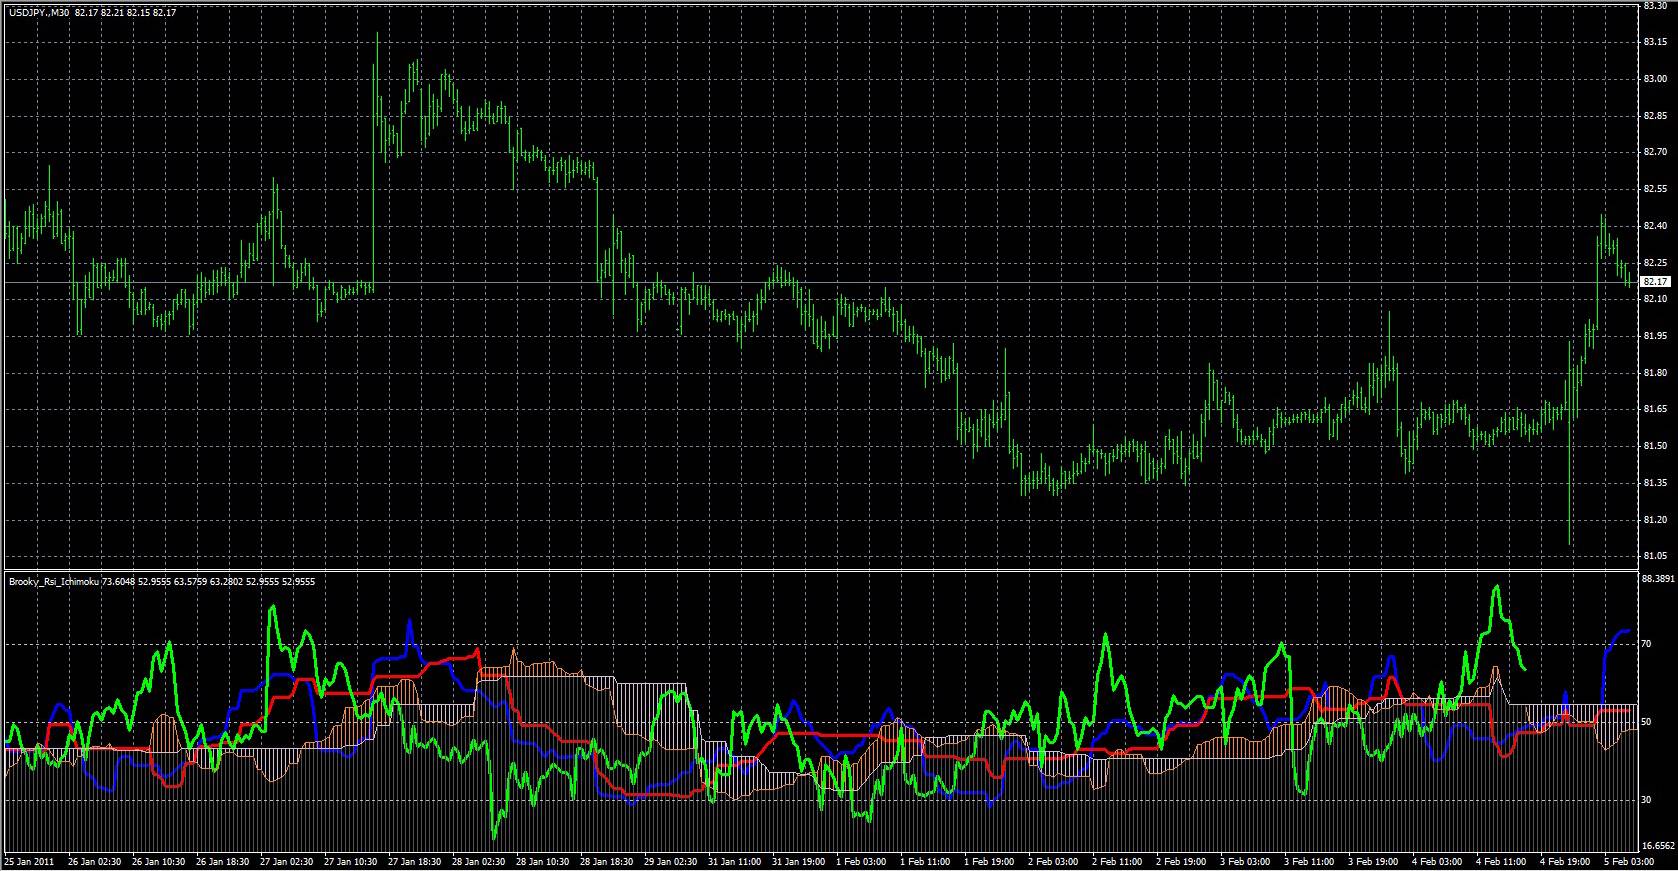Click the 3 Feb 03:00 time label
The image size is (1678, 871).
(1247, 861)
